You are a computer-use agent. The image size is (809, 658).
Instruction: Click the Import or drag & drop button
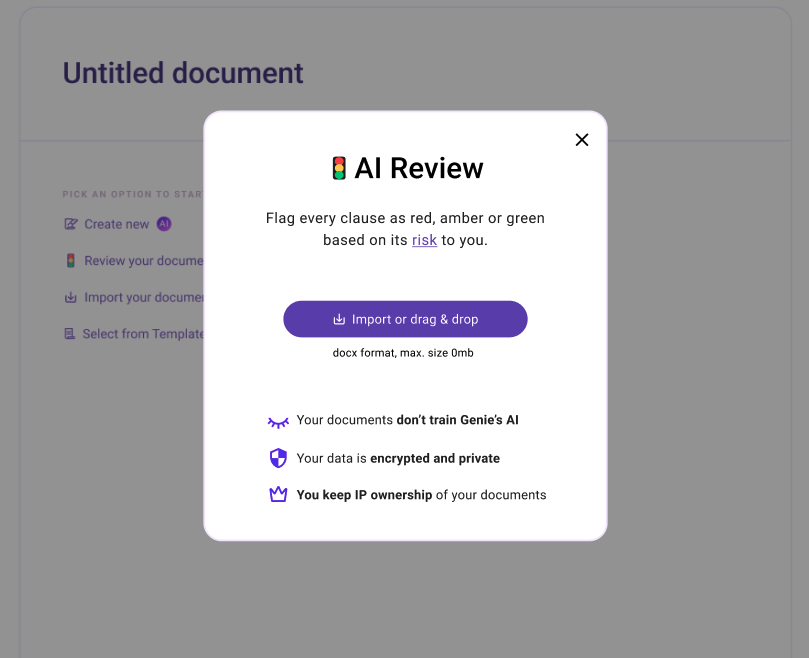pos(405,319)
